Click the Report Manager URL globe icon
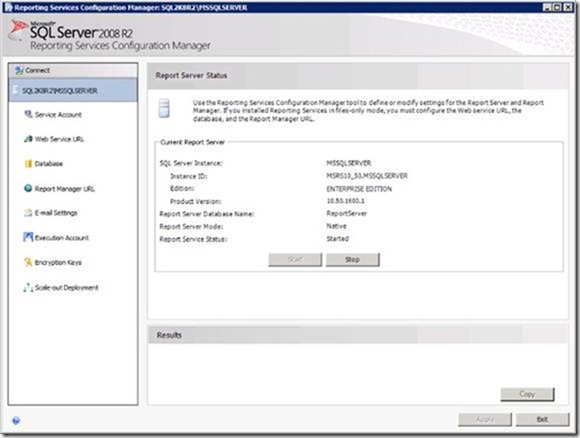The height and width of the screenshot is (438, 580). [x=28, y=188]
